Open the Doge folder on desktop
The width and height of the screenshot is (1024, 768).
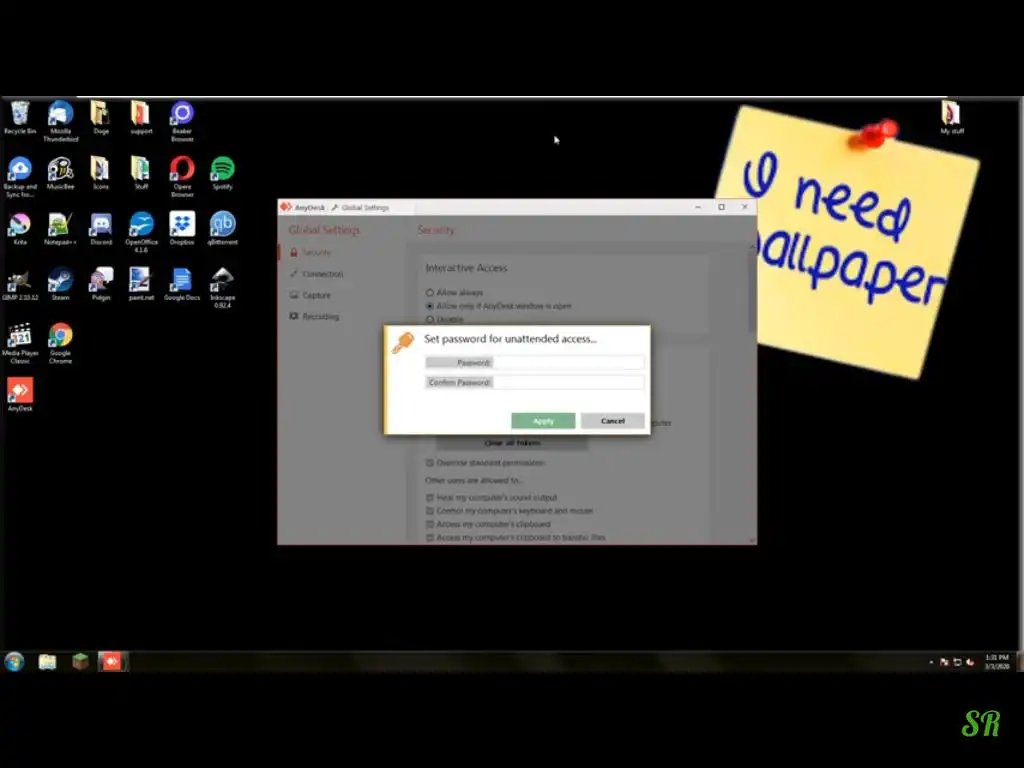[x=101, y=118]
